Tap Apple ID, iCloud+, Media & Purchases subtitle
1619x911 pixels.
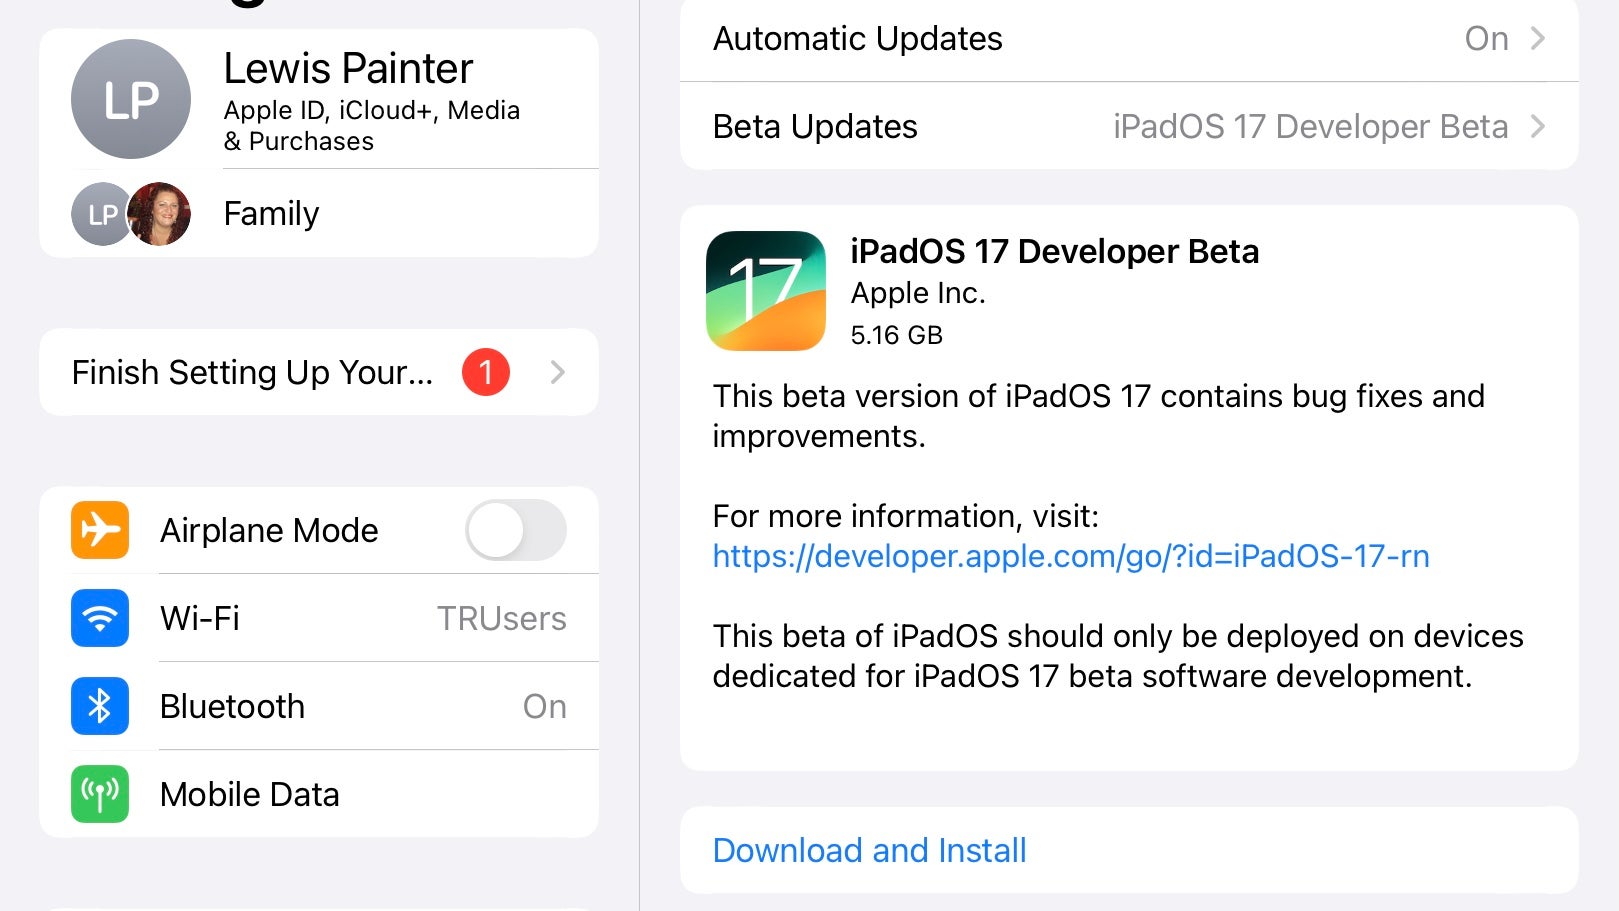tap(372, 125)
